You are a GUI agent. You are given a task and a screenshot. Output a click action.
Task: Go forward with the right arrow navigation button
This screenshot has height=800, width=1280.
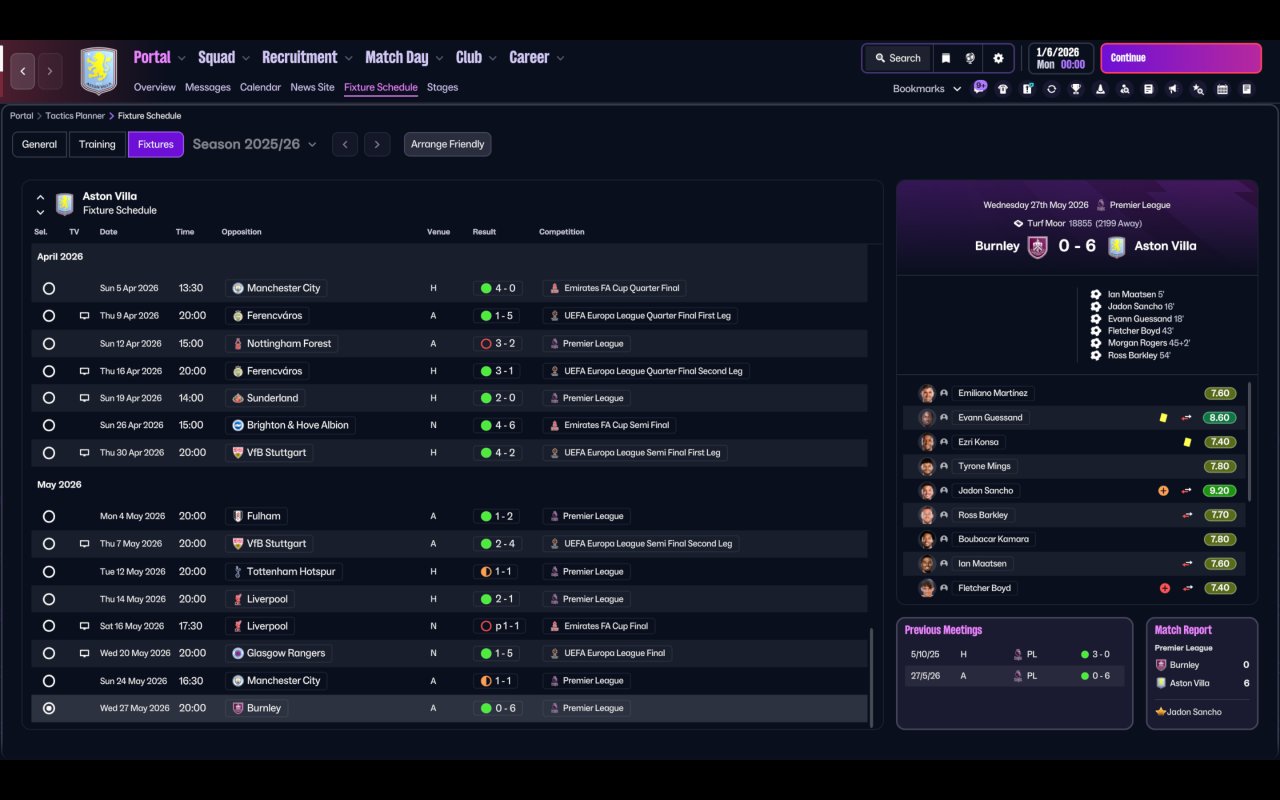coord(49,71)
